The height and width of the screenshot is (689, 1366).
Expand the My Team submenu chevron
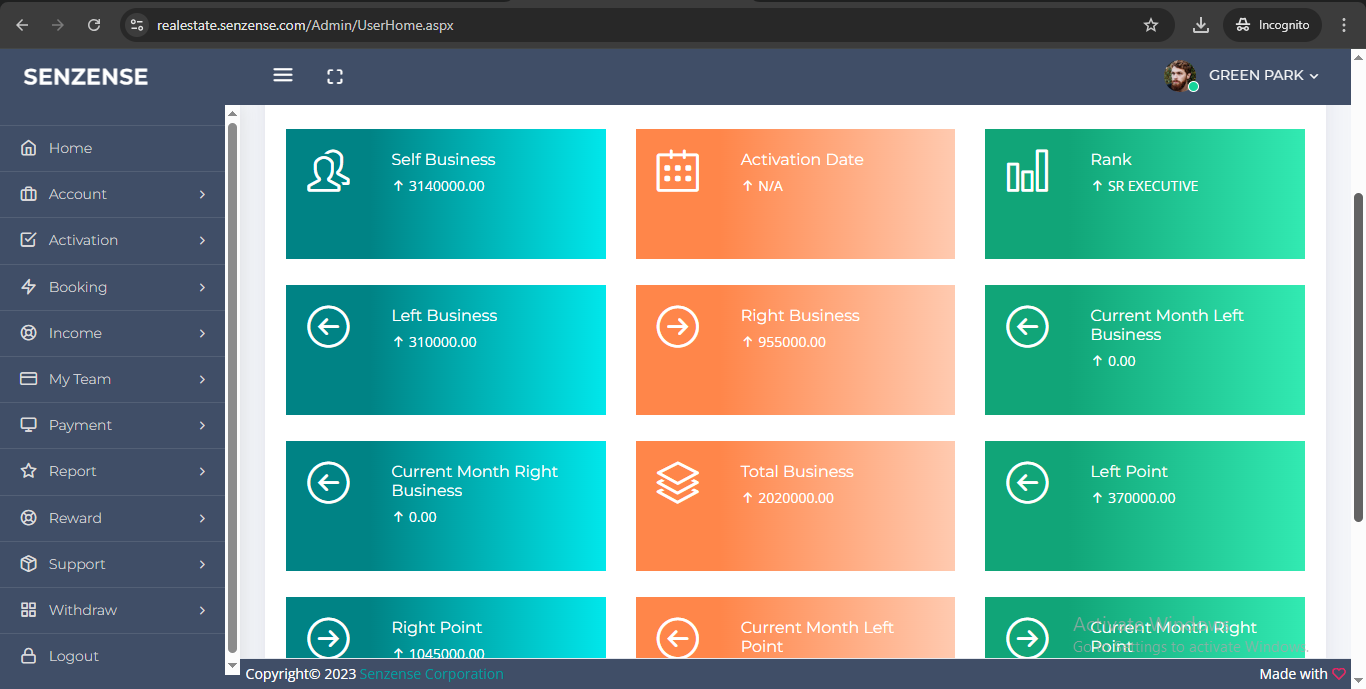202,379
